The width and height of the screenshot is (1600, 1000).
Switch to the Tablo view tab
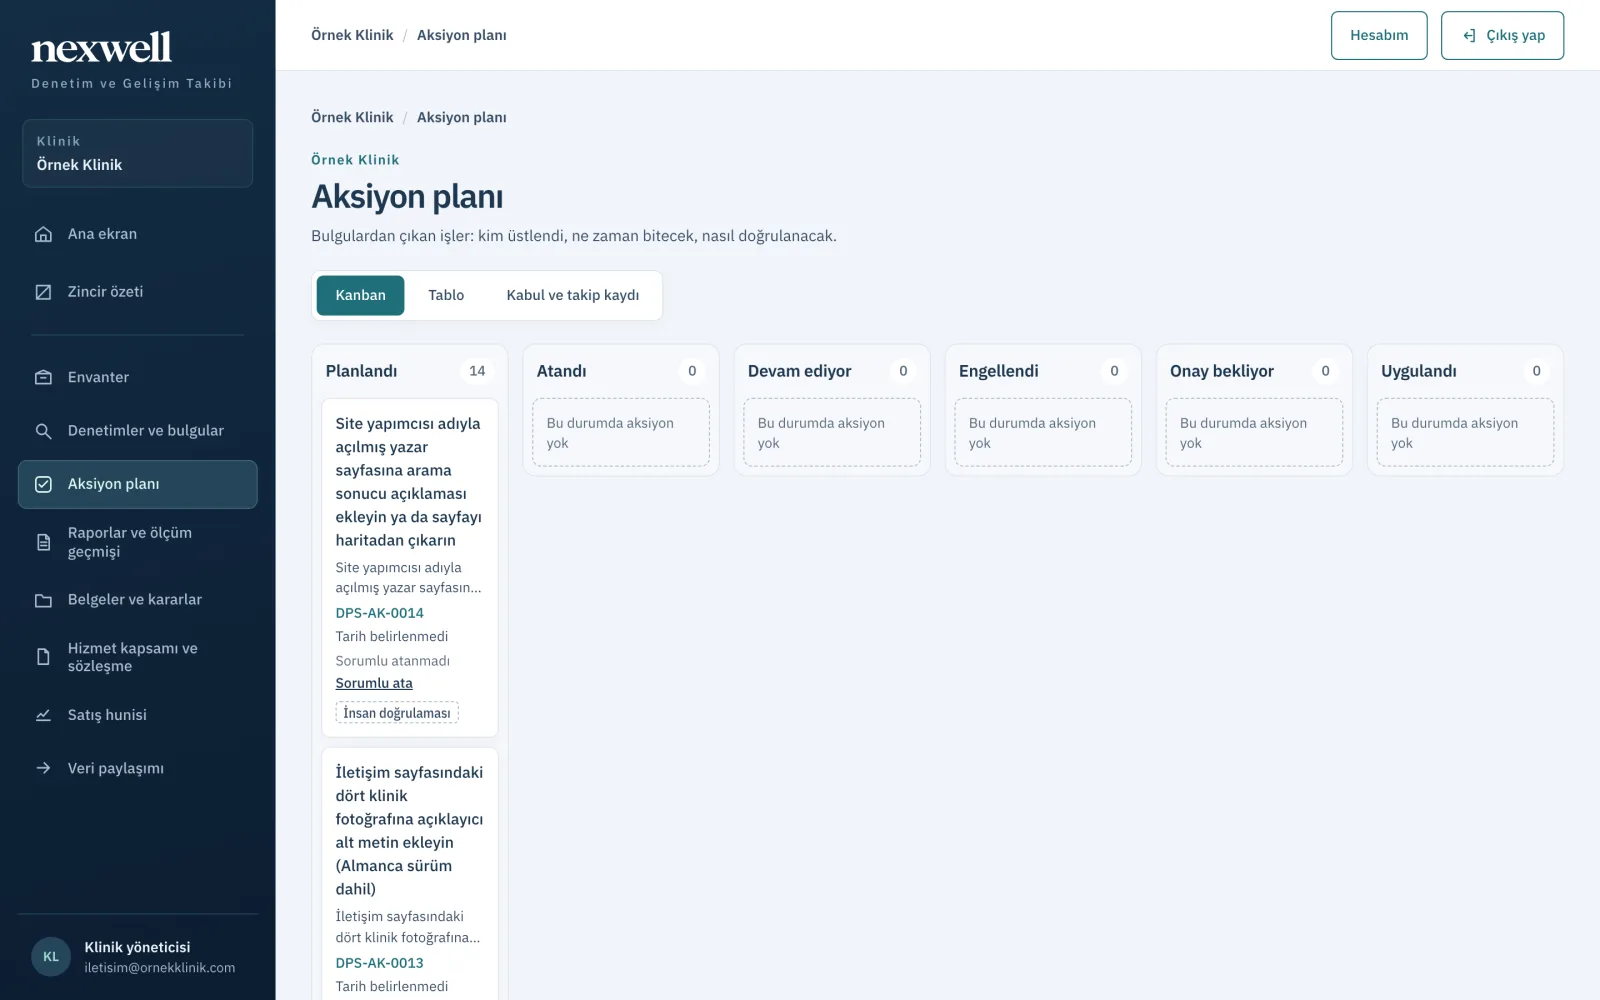tap(446, 295)
